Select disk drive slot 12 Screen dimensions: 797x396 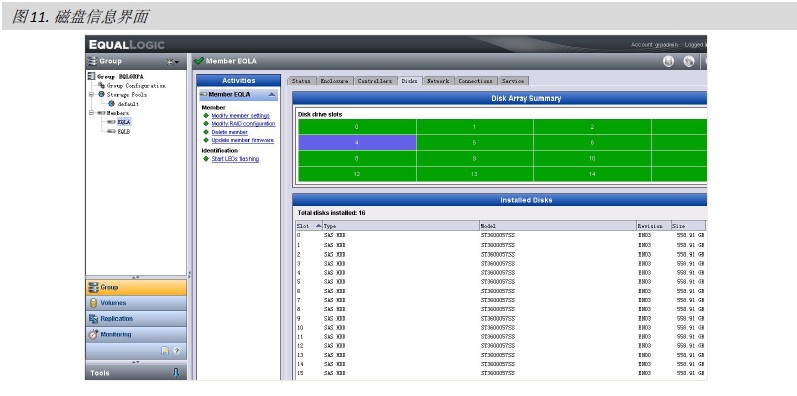pyautogui.click(x=357, y=174)
